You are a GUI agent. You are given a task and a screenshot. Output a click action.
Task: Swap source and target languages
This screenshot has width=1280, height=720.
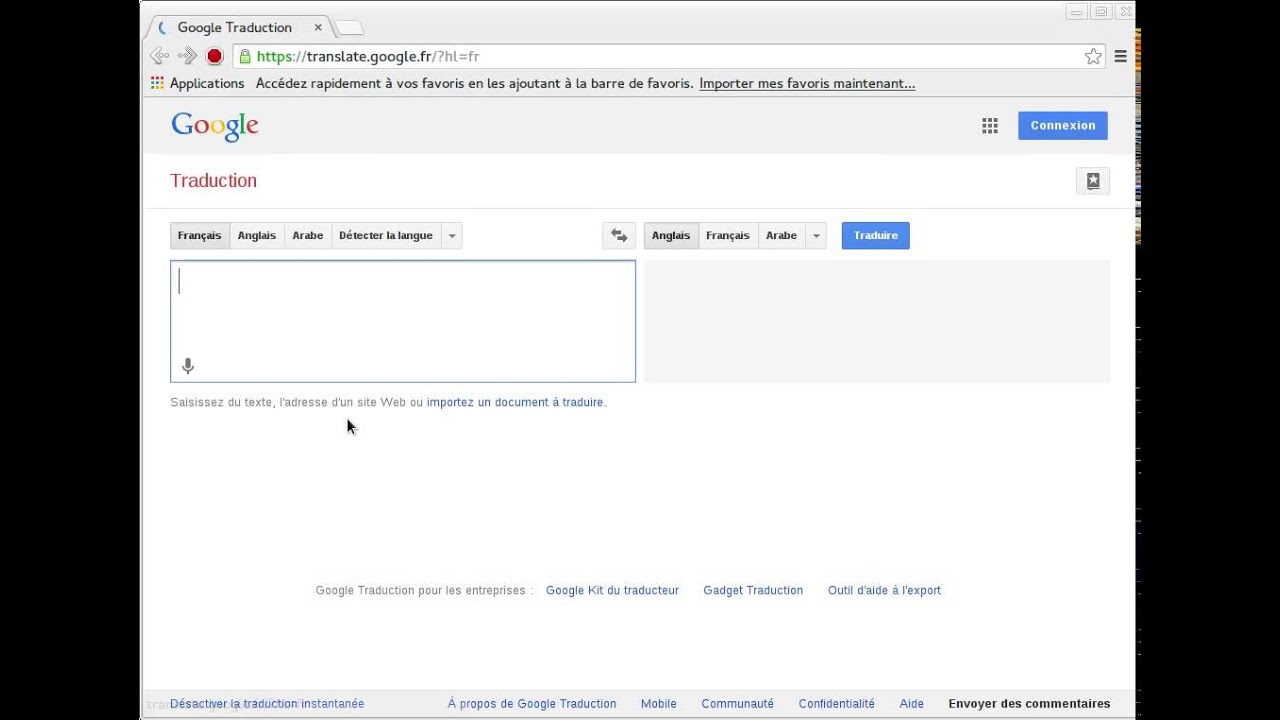click(619, 235)
